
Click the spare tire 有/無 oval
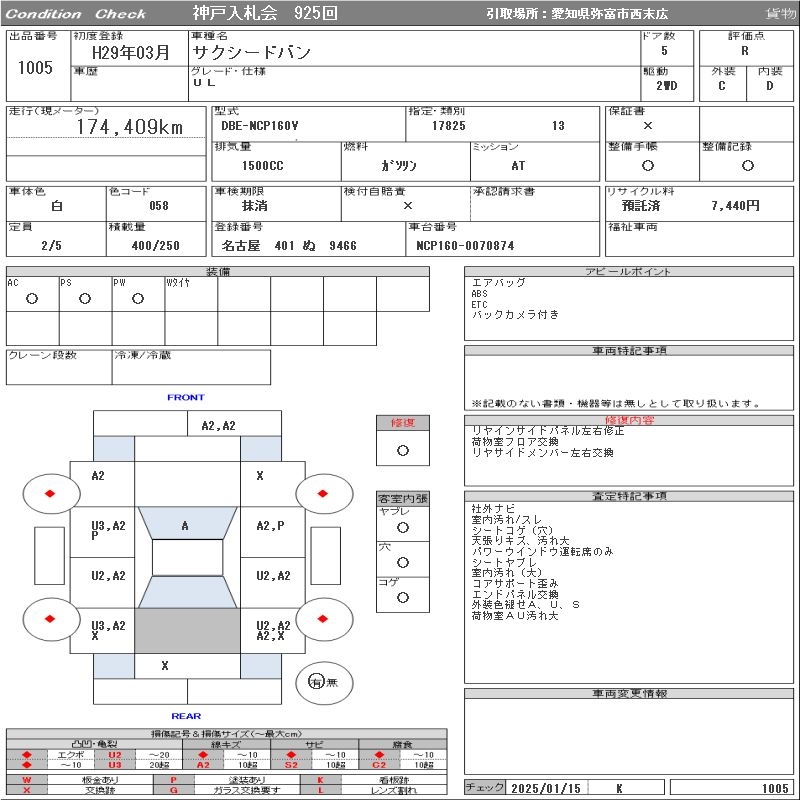coord(324,682)
